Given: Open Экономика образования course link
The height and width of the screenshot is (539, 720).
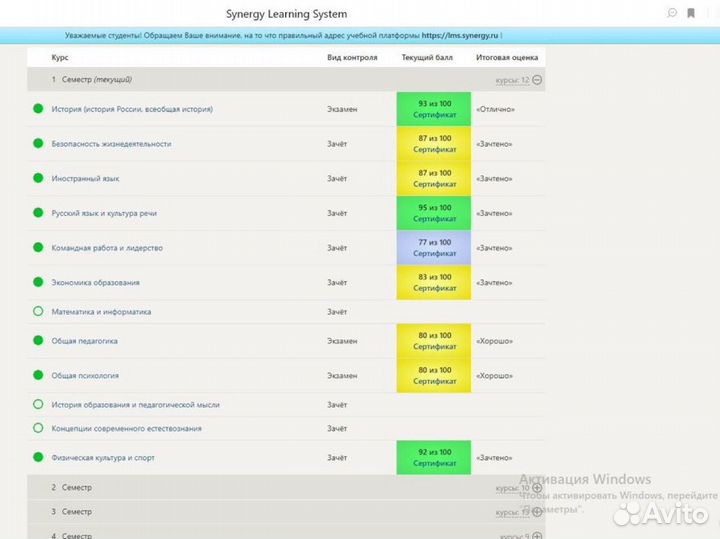Looking at the screenshot, I should pyautogui.click(x=95, y=283).
